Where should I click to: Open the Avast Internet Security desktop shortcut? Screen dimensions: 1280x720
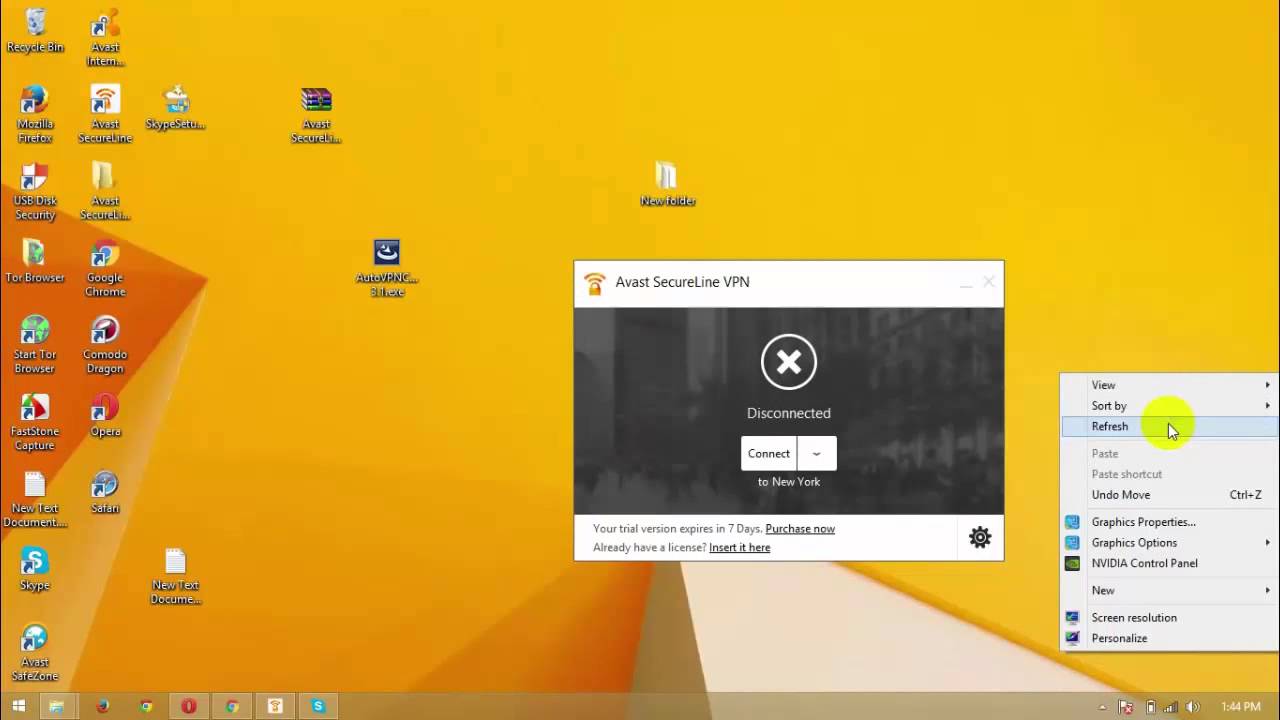click(x=105, y=38)
